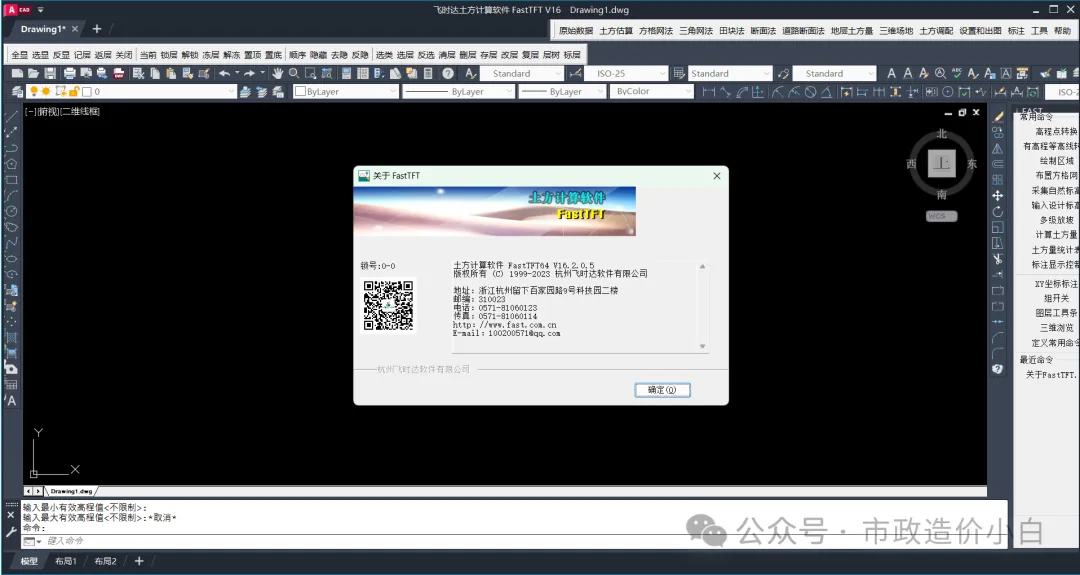This screenshot has width=1080, height=575.
Task: Open the ISO-25 dimension style dropdown
Action: tap(662, 73)
